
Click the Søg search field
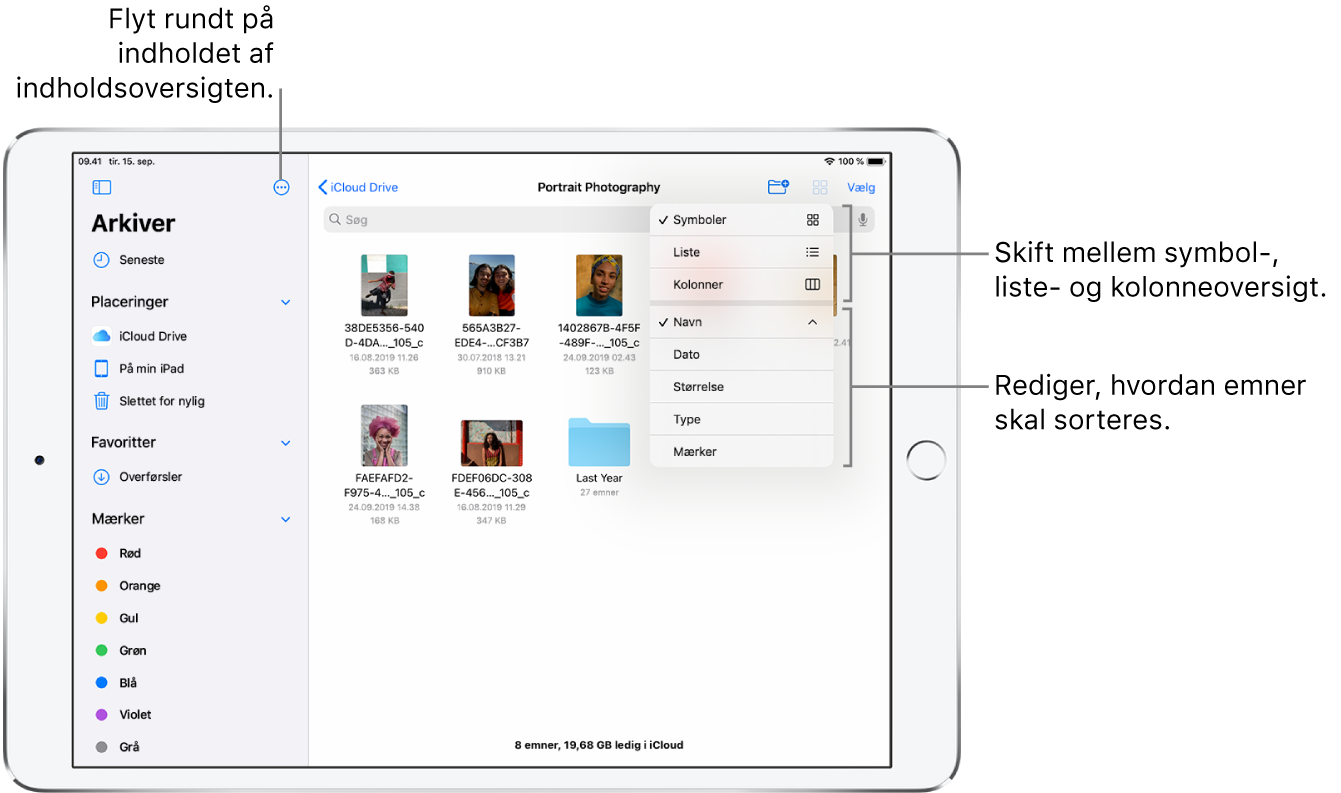tap(598, 219)
